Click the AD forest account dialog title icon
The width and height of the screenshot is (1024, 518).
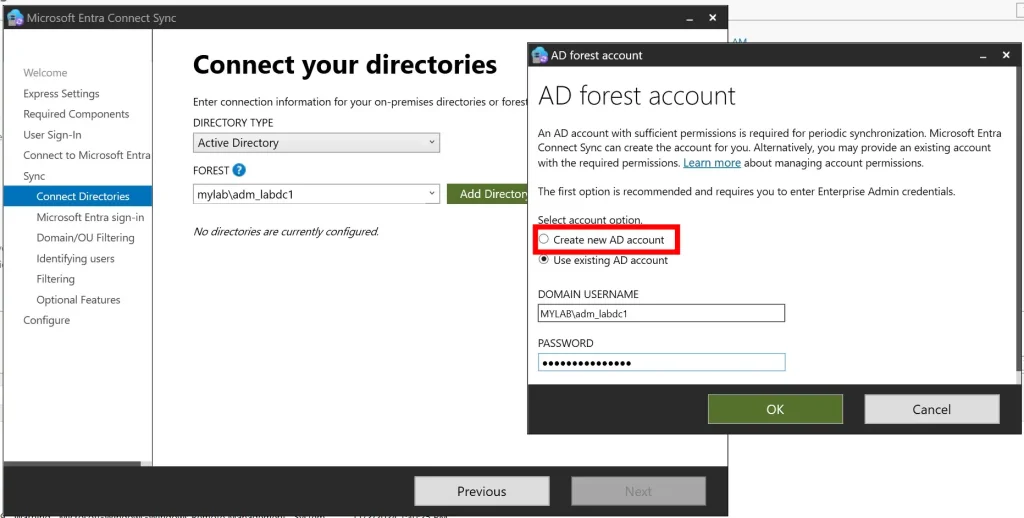(539, 55)
